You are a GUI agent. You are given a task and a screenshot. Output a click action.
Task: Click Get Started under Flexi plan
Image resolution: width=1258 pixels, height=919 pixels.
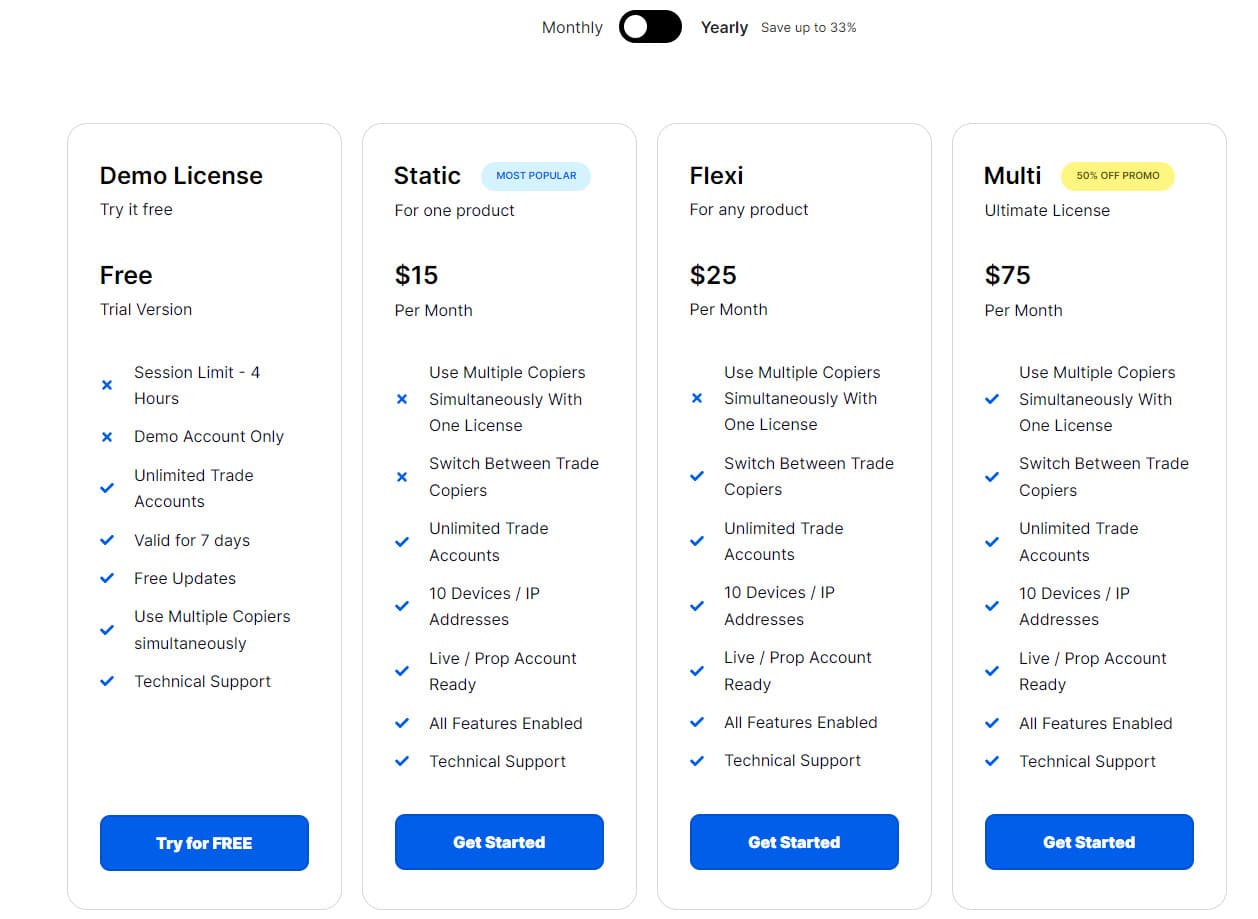794,842
